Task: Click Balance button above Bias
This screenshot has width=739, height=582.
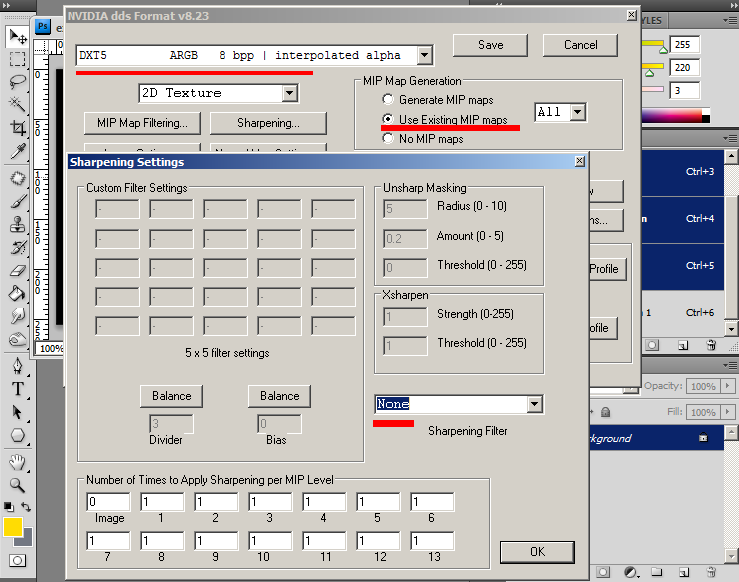Action: (279, 396)
